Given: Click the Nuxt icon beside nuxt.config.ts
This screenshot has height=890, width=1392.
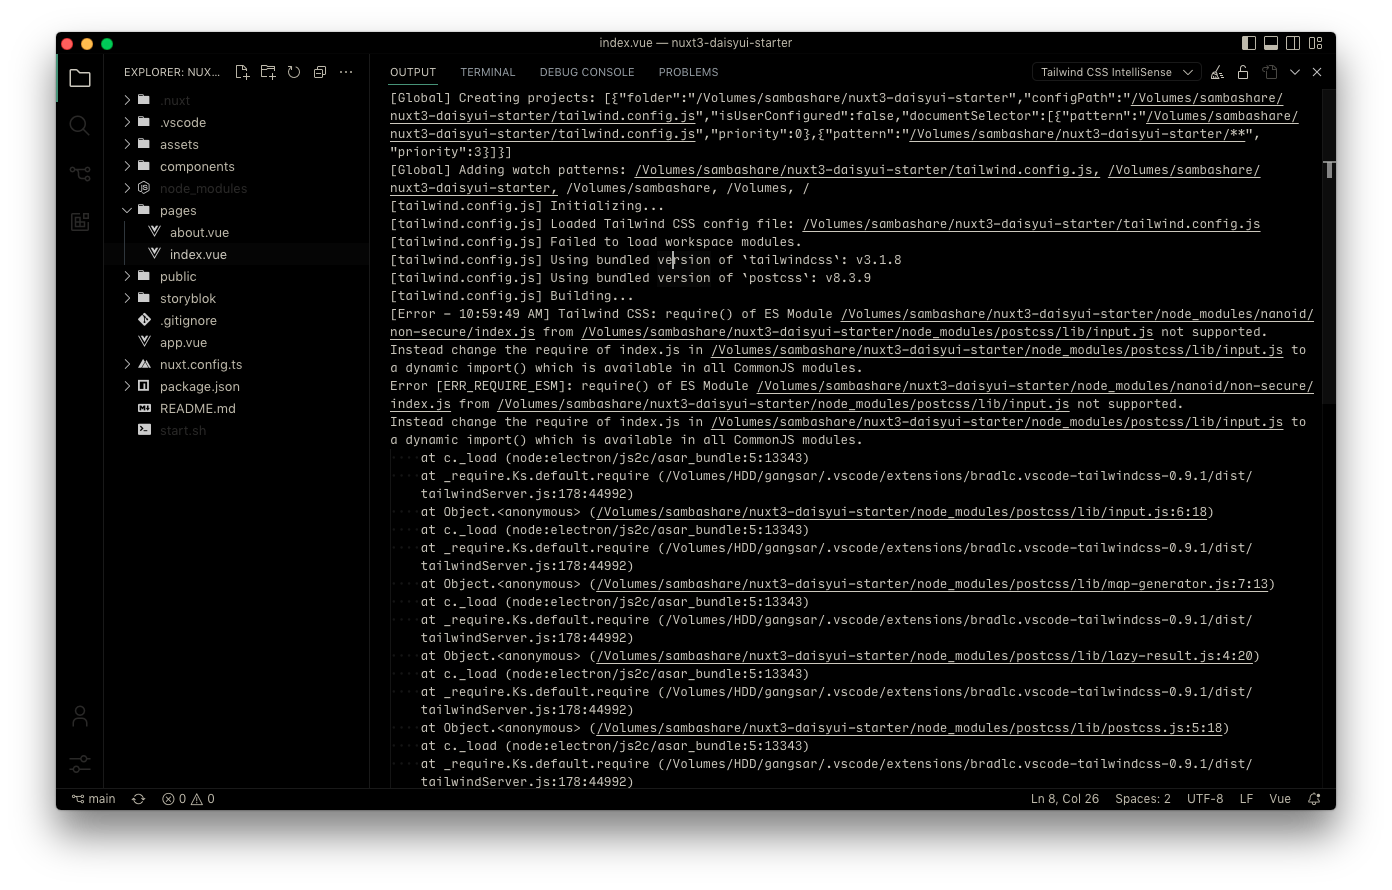Looking at the screenshot, I should pos(144,364).
